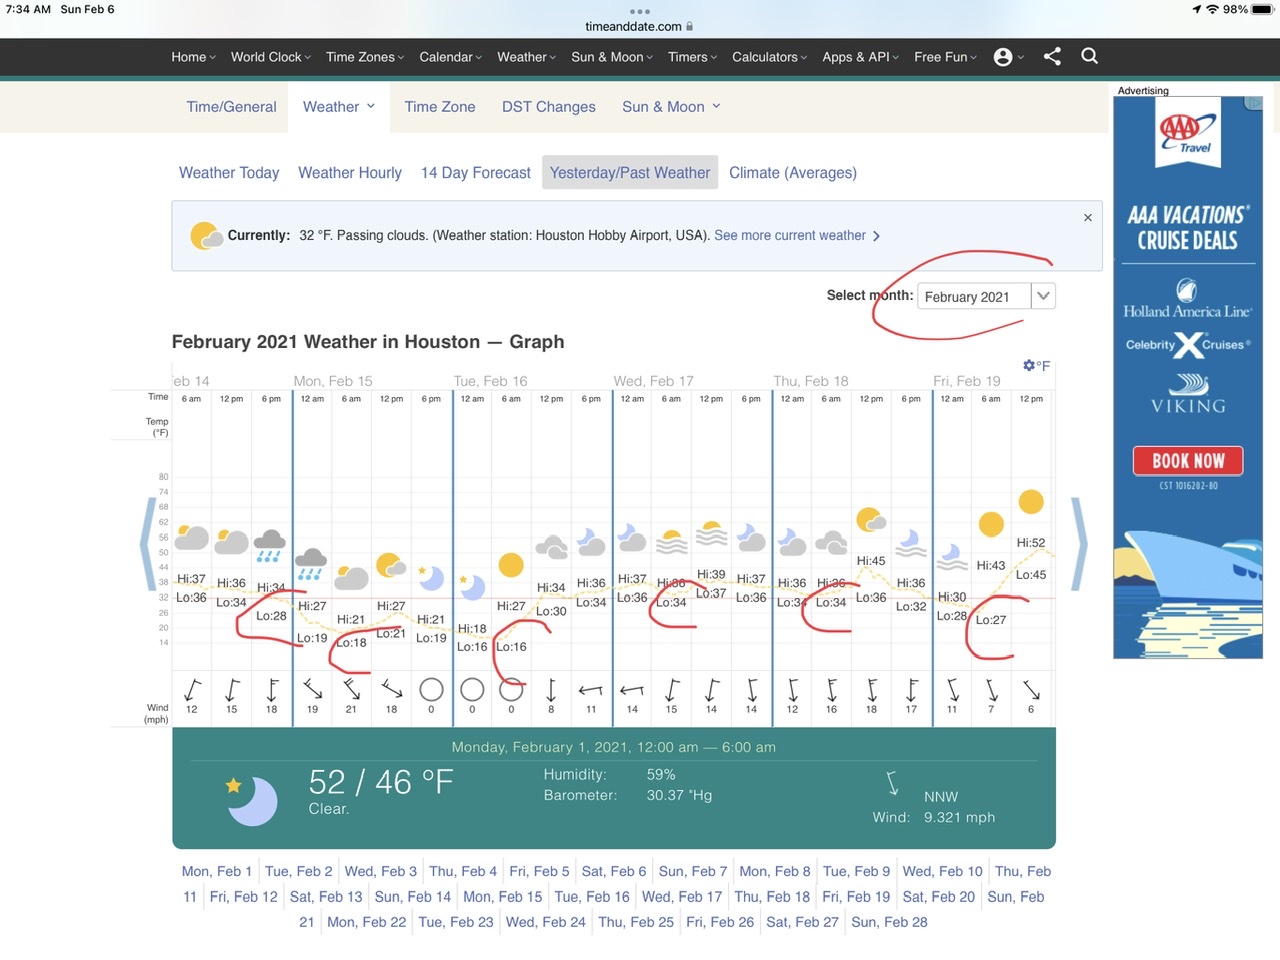Open the Climate (Averages) tab
Viewport: 1280px width, 960px height.
point(792,173)
